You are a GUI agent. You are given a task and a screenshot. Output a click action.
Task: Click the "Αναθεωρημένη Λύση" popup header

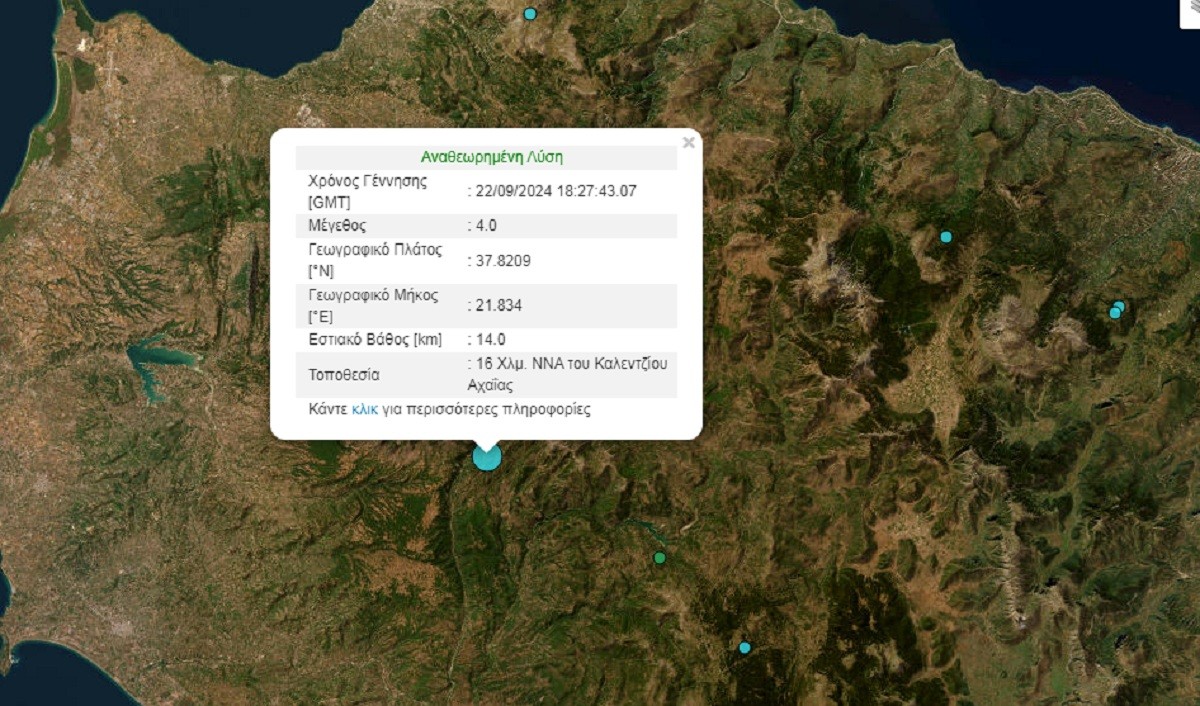492,157
